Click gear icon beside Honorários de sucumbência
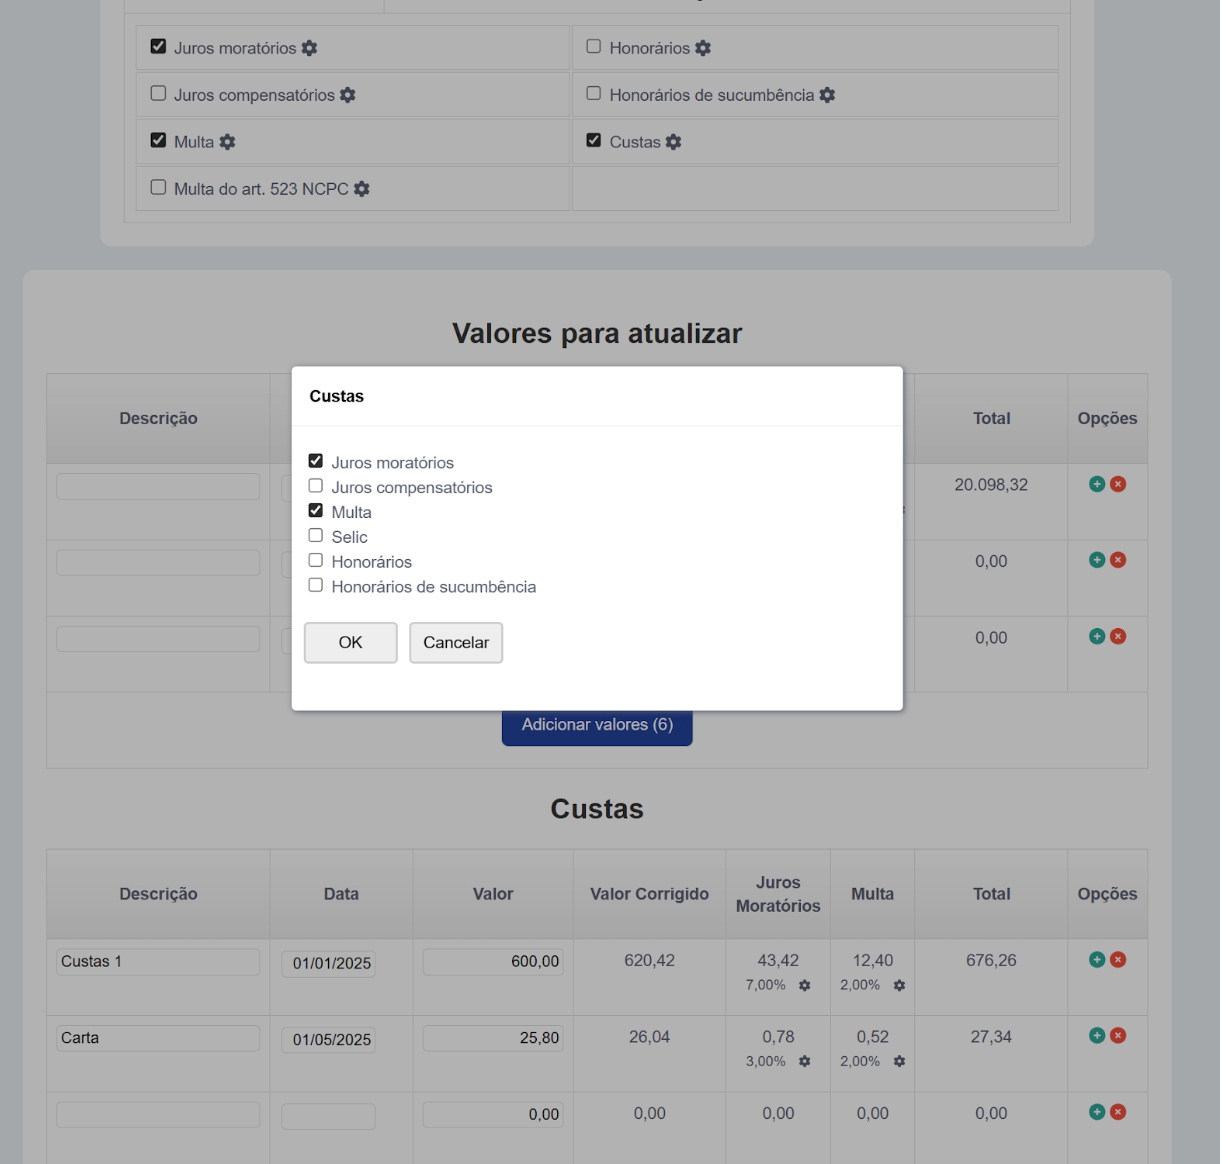1226x1164 pixels. (827, 95)
